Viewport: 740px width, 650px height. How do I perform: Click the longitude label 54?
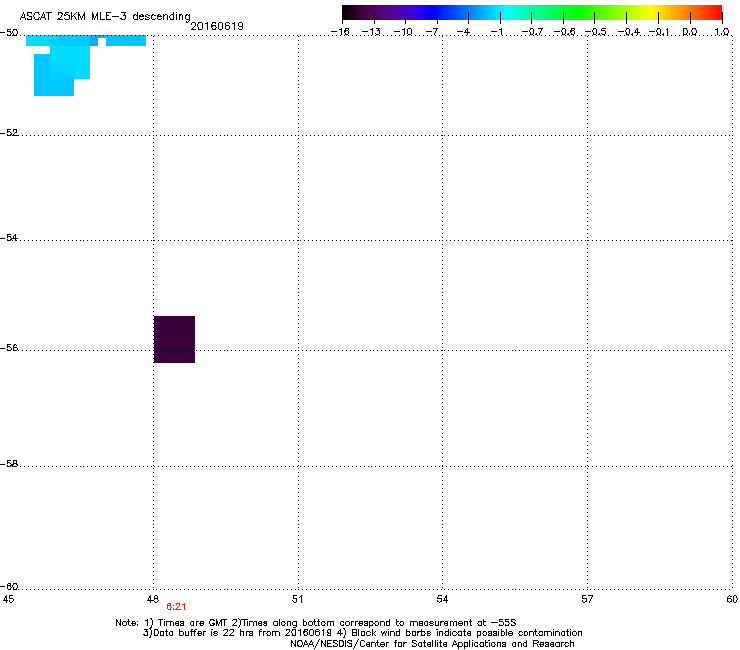(442, 599)
